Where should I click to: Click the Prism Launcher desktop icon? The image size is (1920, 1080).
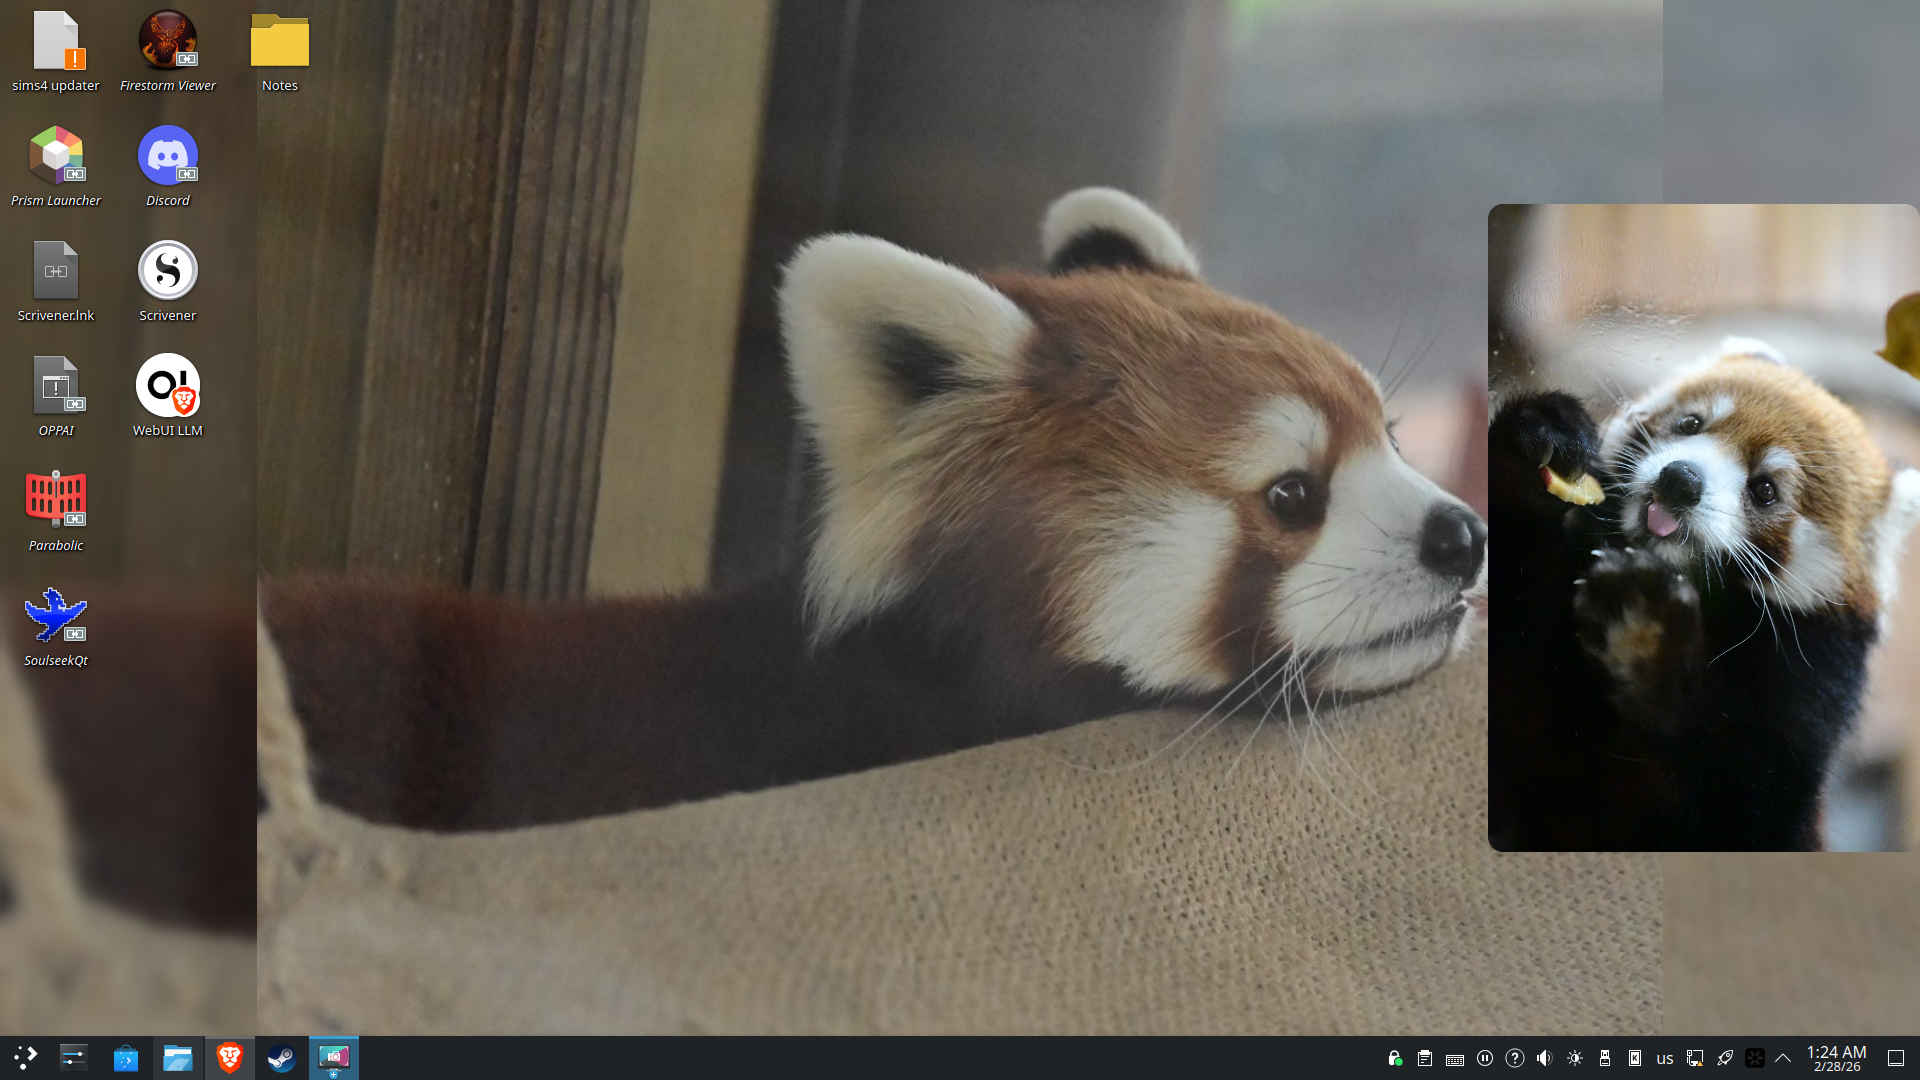click(x=56, y=156)
